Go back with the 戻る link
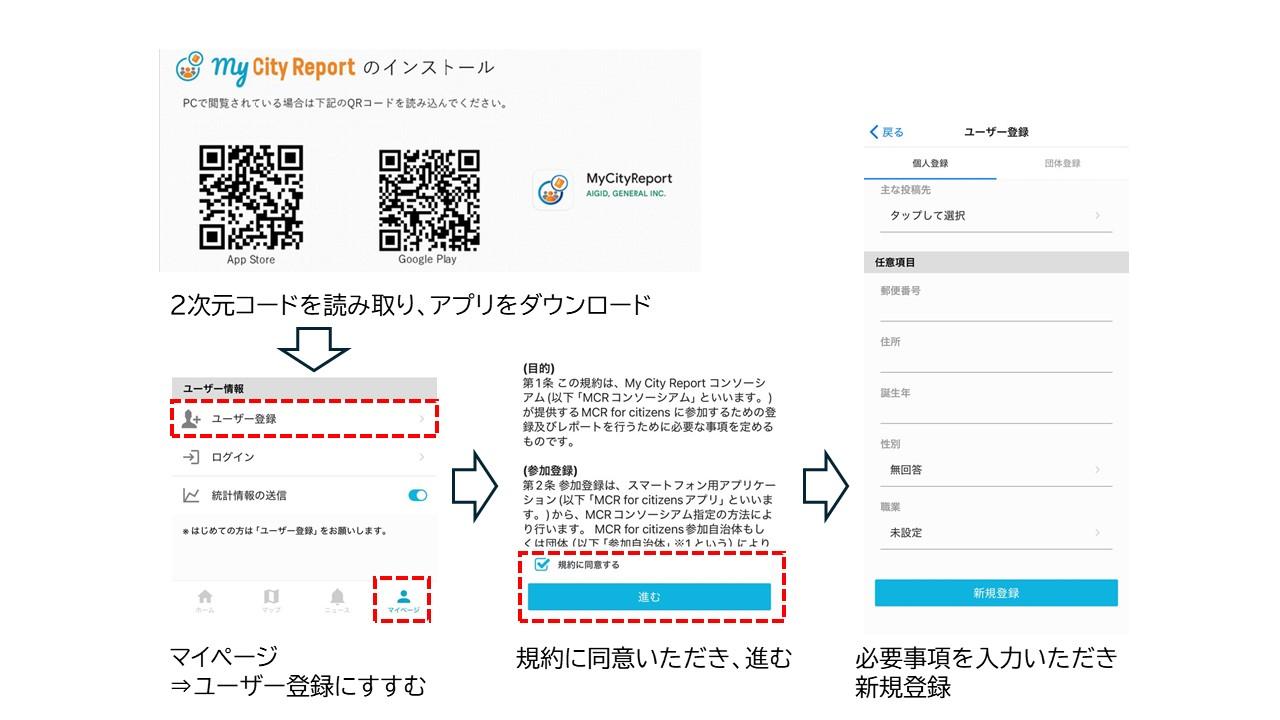Viewport: 1280px width, 720px height. [887, 132]
